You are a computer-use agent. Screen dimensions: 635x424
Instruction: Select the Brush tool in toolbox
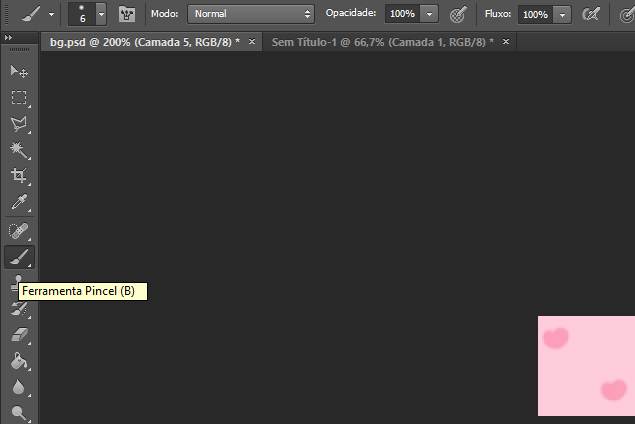pos(19,257)
